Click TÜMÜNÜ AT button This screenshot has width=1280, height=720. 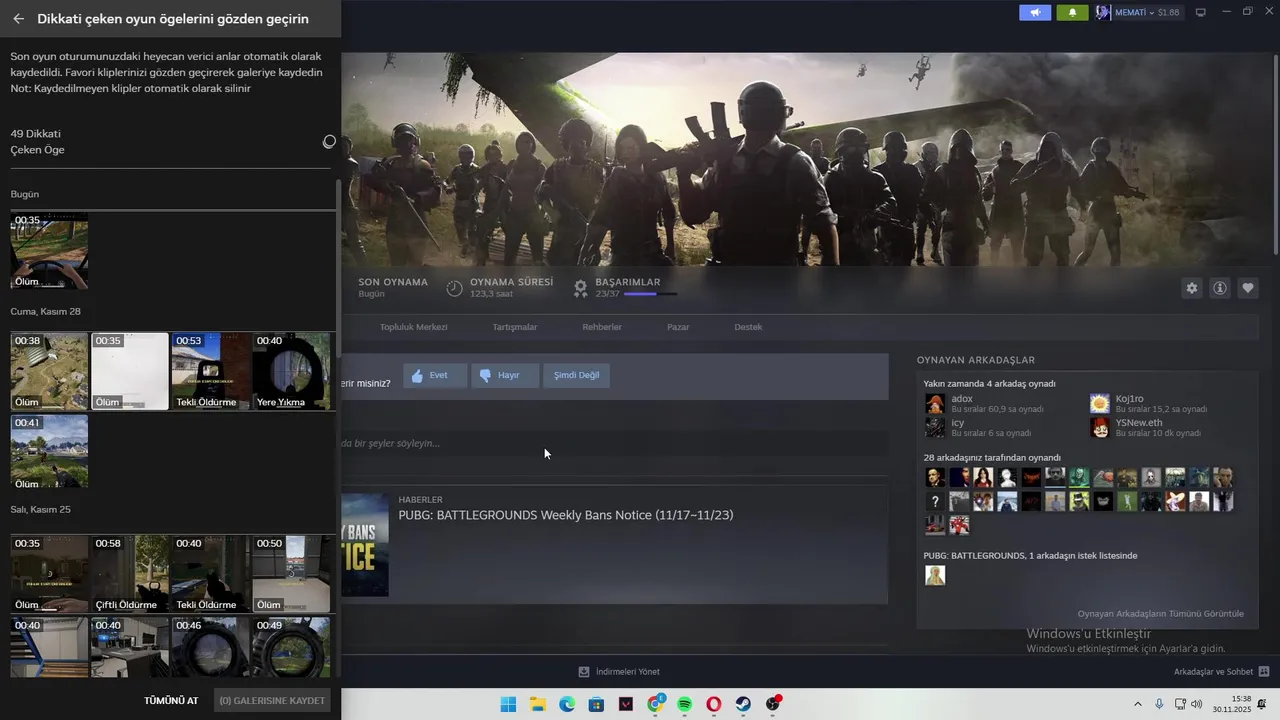171,701
